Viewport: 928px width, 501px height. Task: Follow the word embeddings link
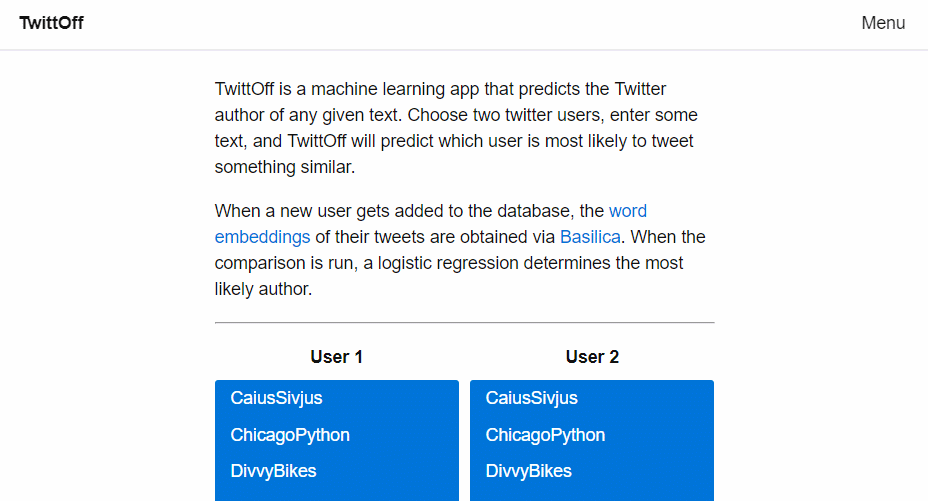(627, 211)
